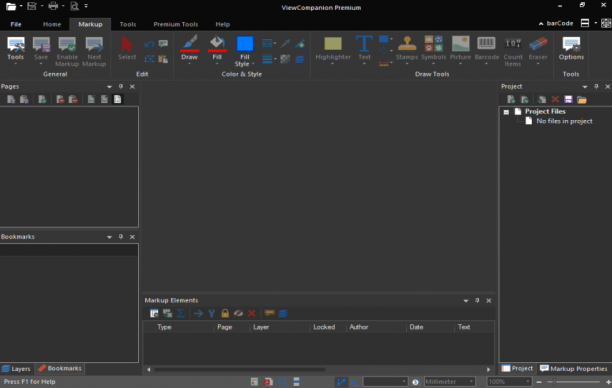The height and width of the screenshot is (388, 612).
Task: Select the Eraser tool
Action: [538, 50]
